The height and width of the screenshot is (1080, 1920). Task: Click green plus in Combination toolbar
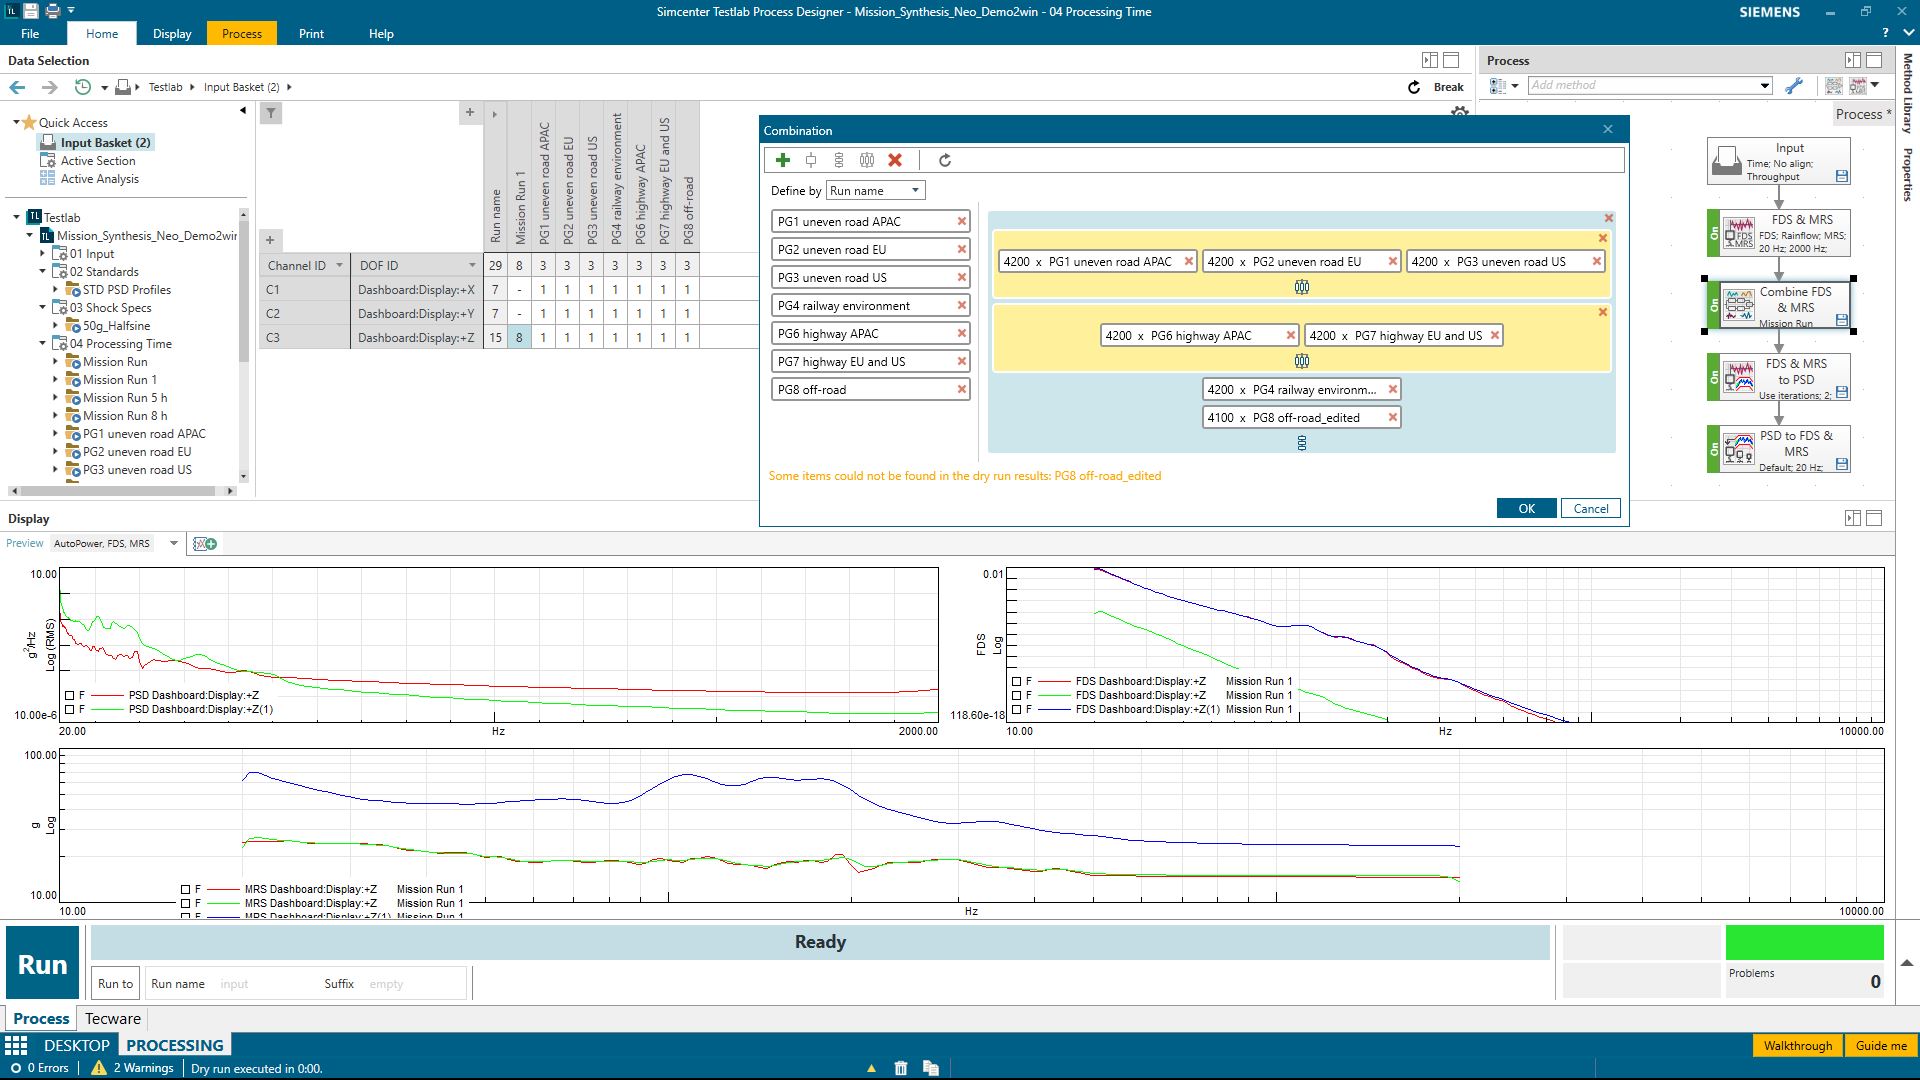tap(783, 160)
